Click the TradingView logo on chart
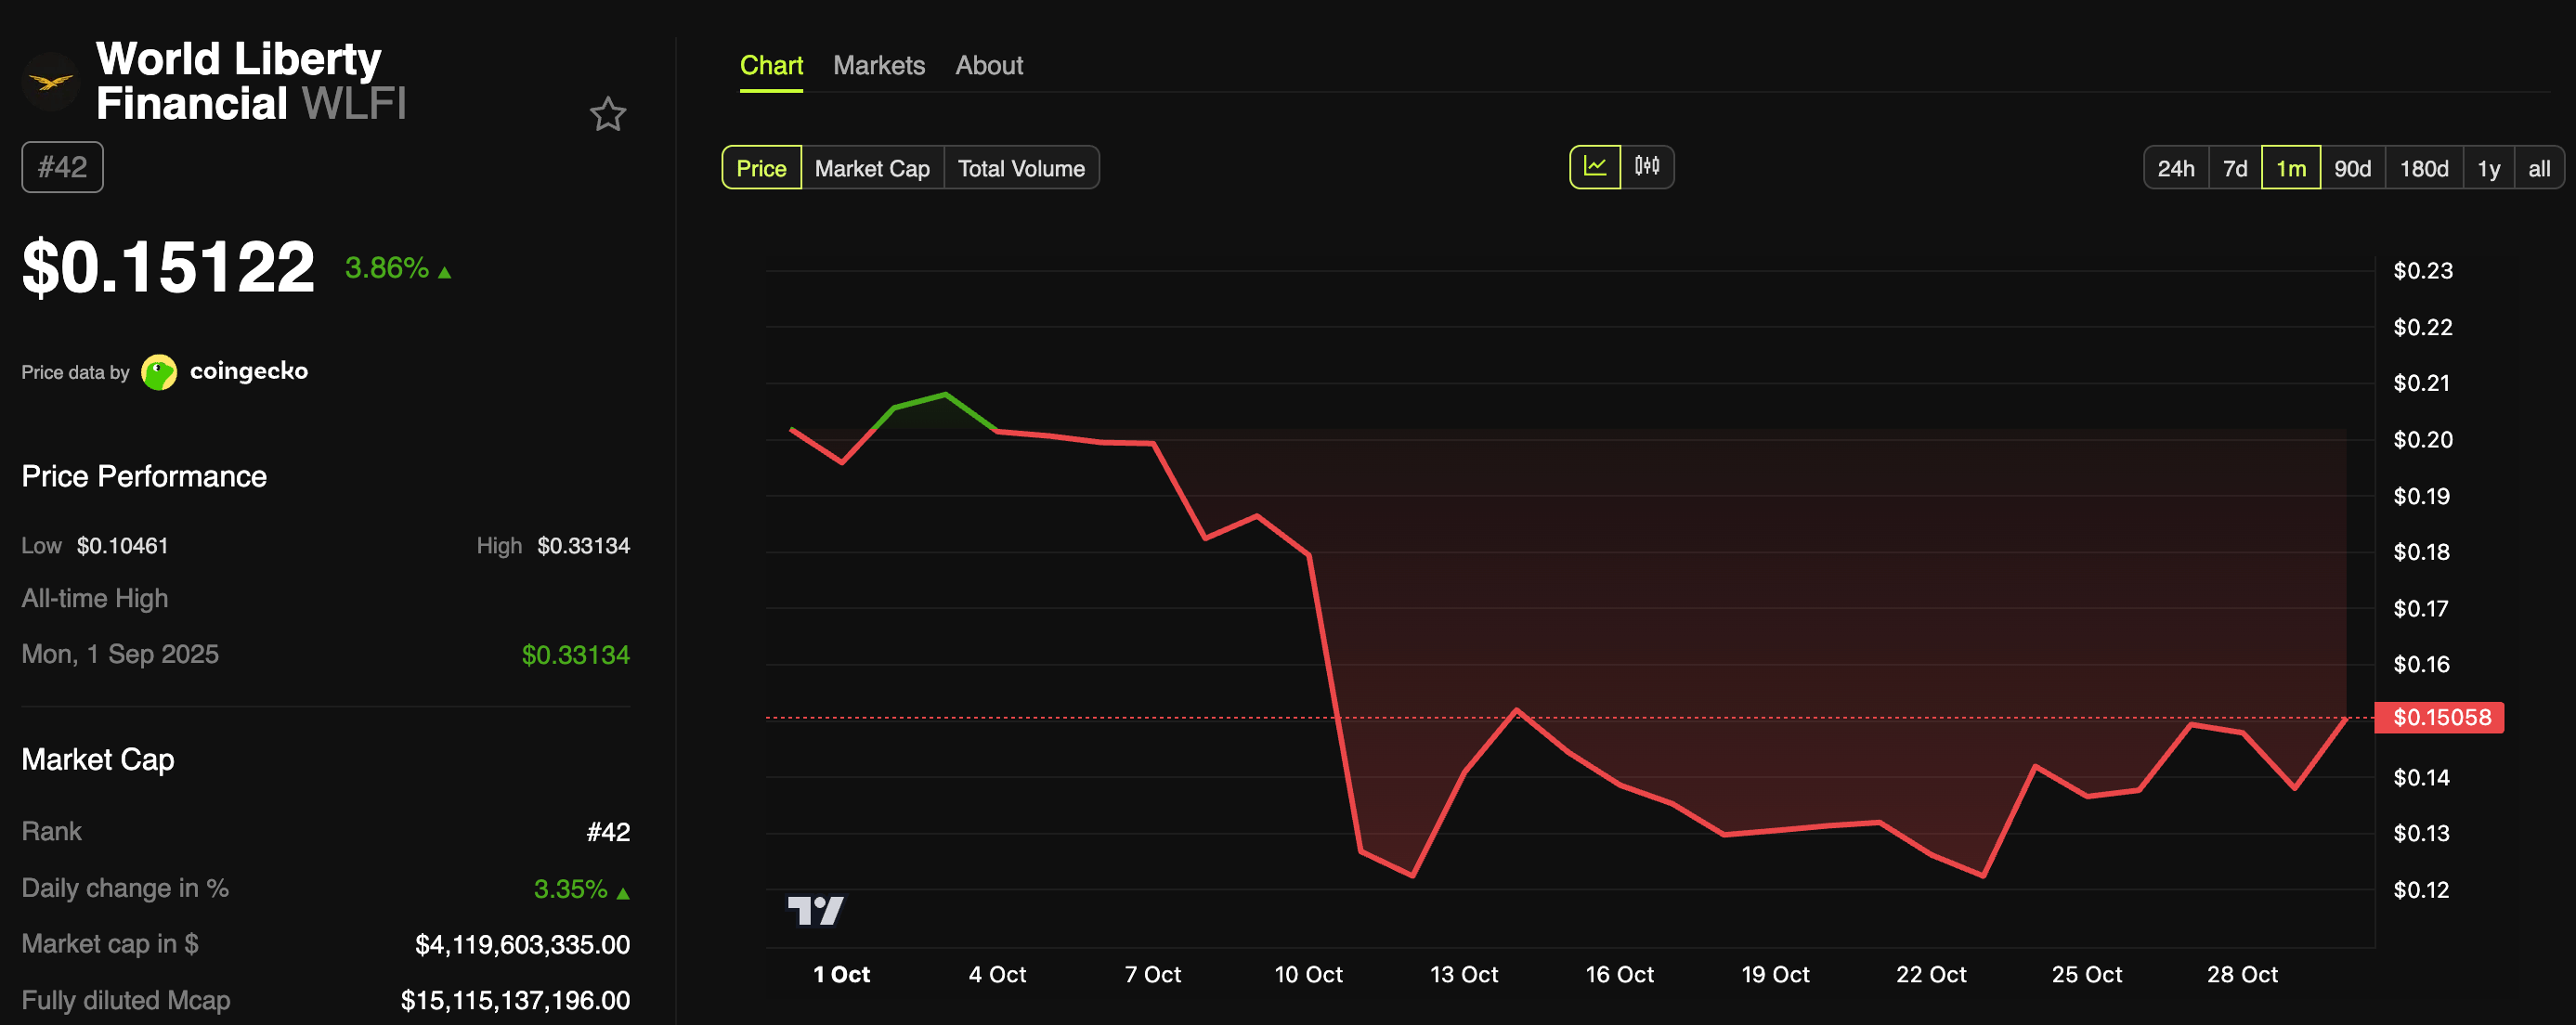Viewport: 2576px width, 1025px height. [x=815, y=910]
